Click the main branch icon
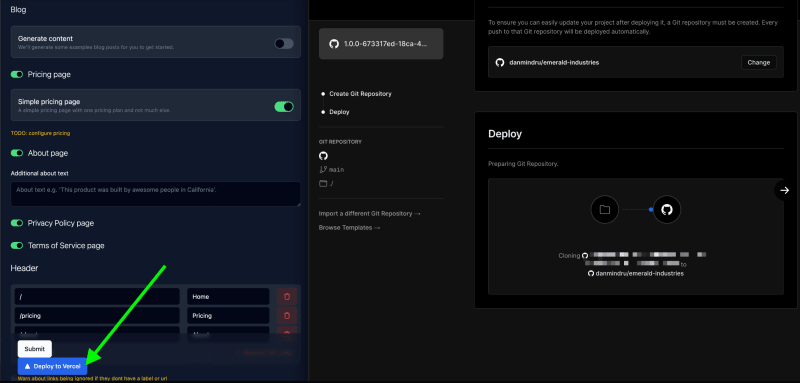 pyautogui.click(x=322, y=169)
